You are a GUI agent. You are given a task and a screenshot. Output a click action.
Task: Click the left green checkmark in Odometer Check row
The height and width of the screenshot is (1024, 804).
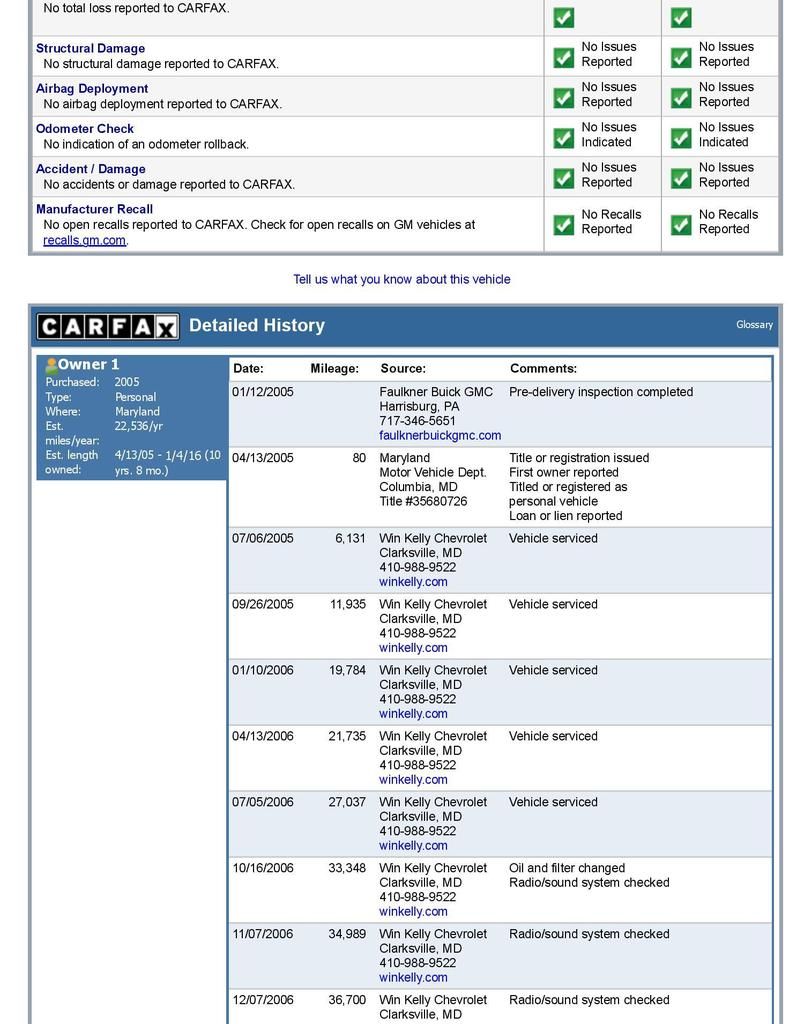tap(564, 138)
